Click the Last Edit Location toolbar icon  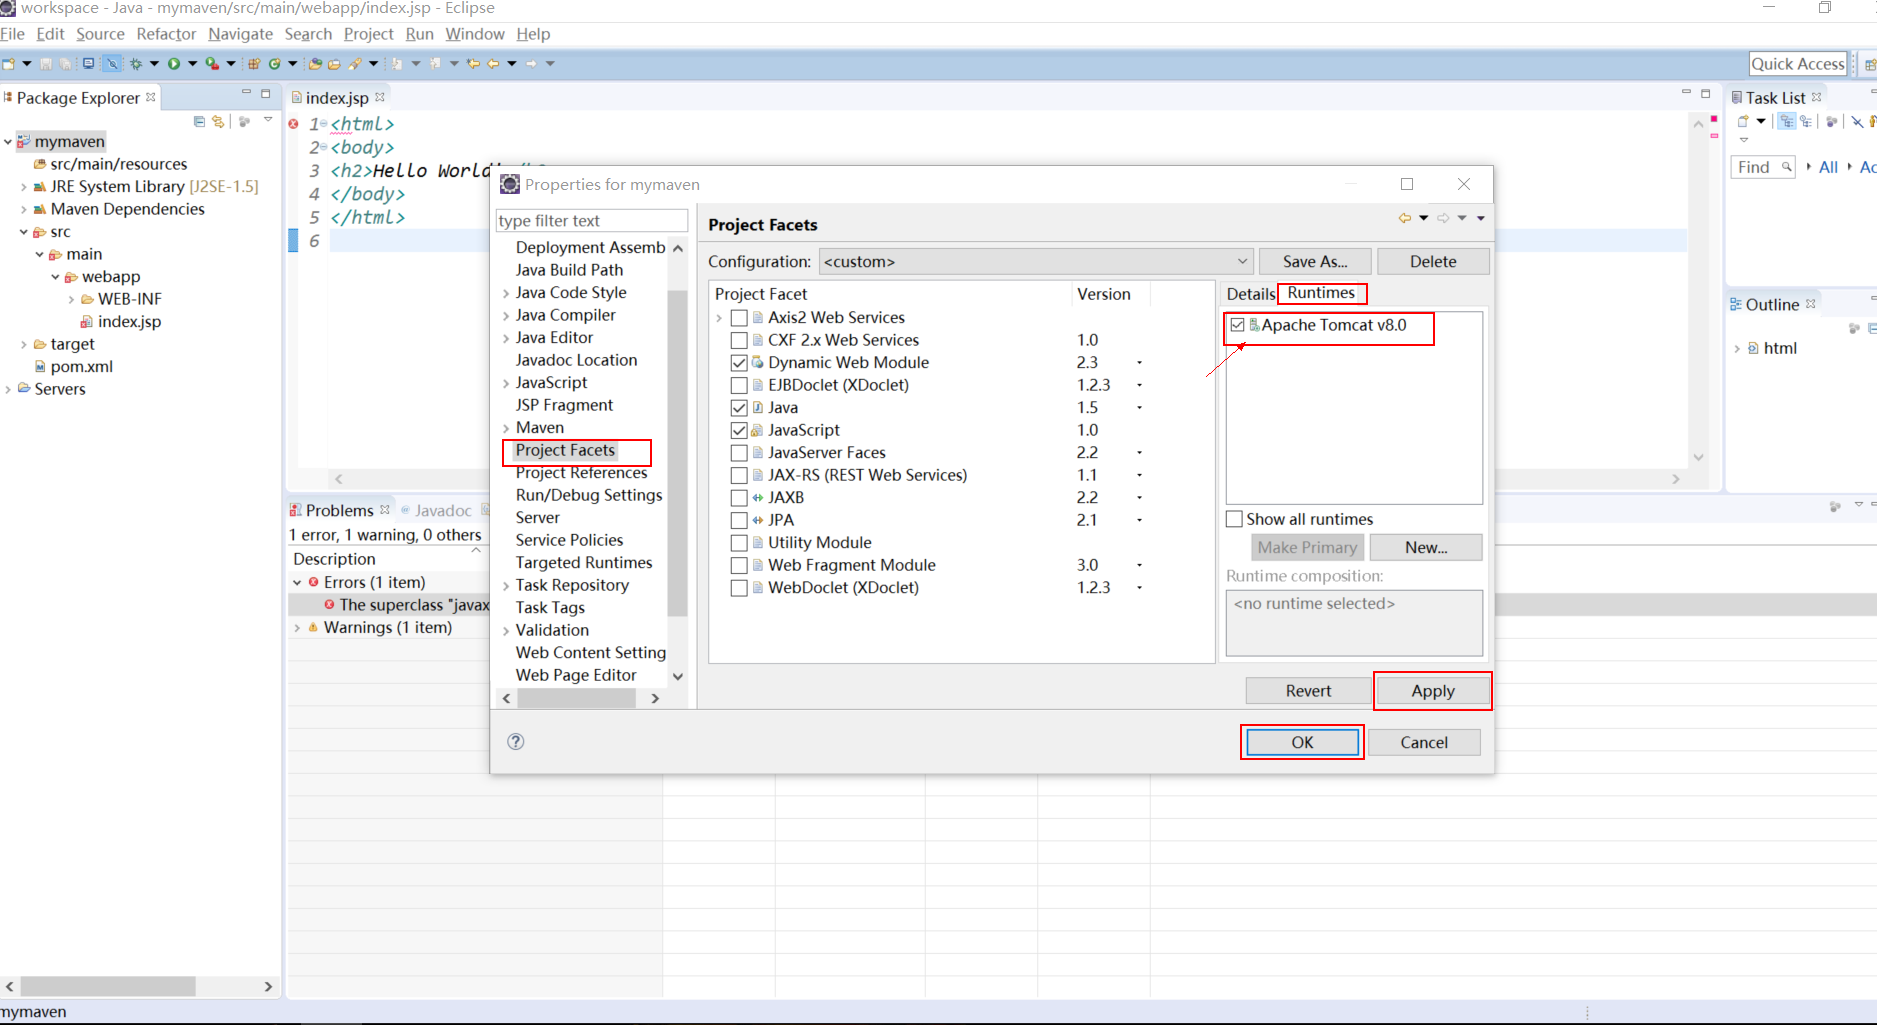473,64
